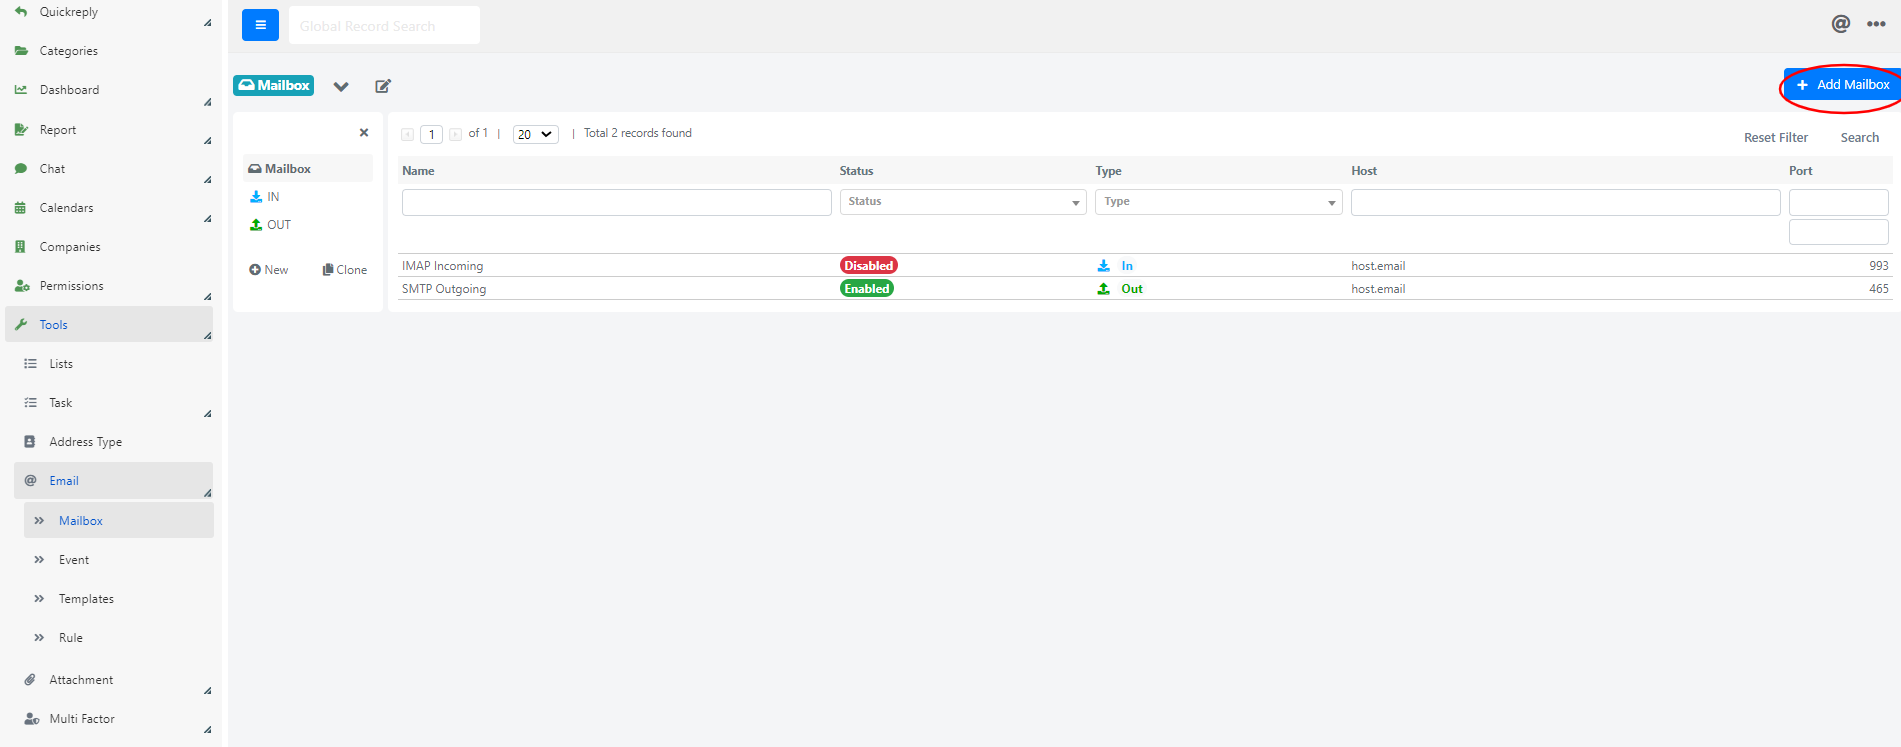Select the IN filter in Mailbox panel

pyautogui.click(x=265, y=197)
